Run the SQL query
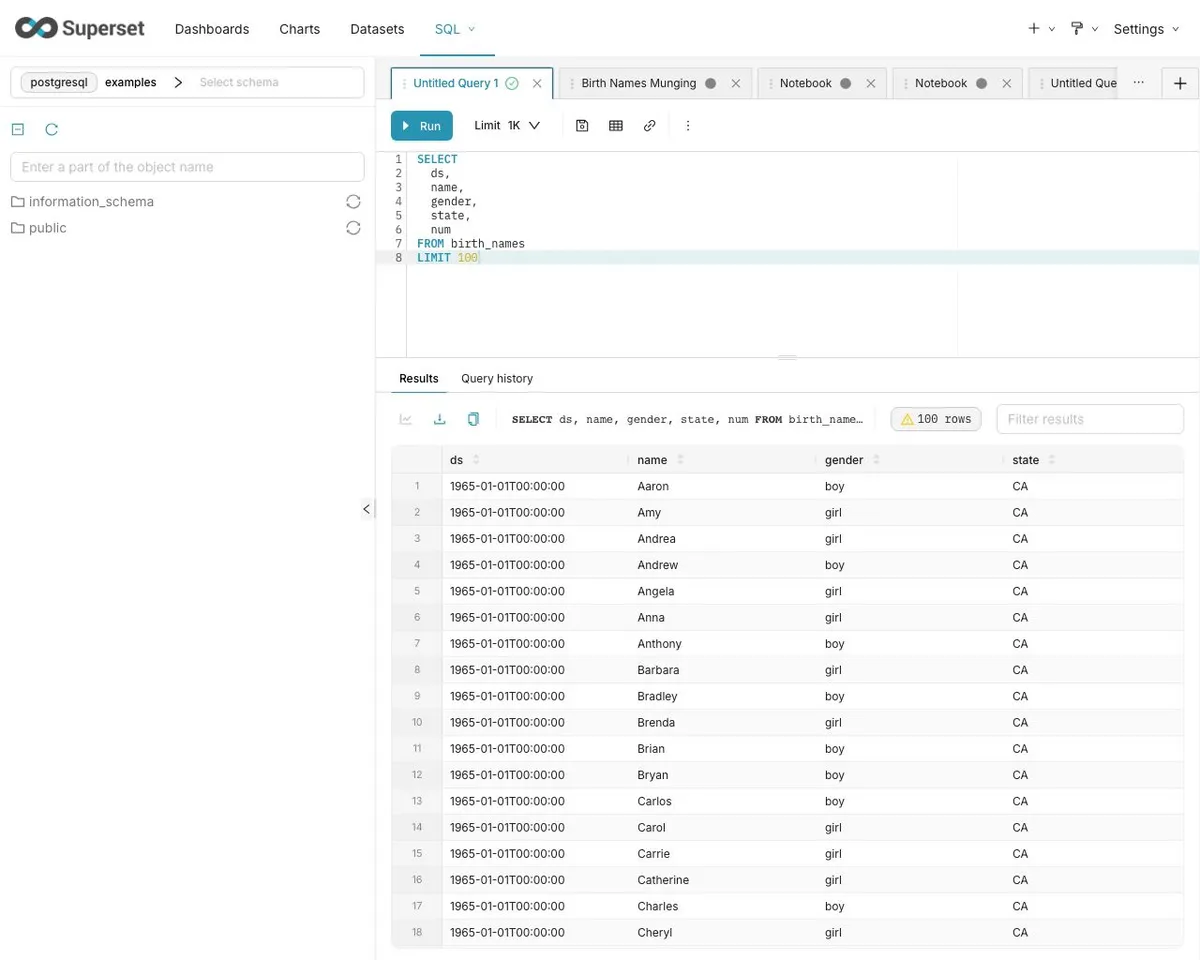1200x960 pixels. click(x=422, y=126)
